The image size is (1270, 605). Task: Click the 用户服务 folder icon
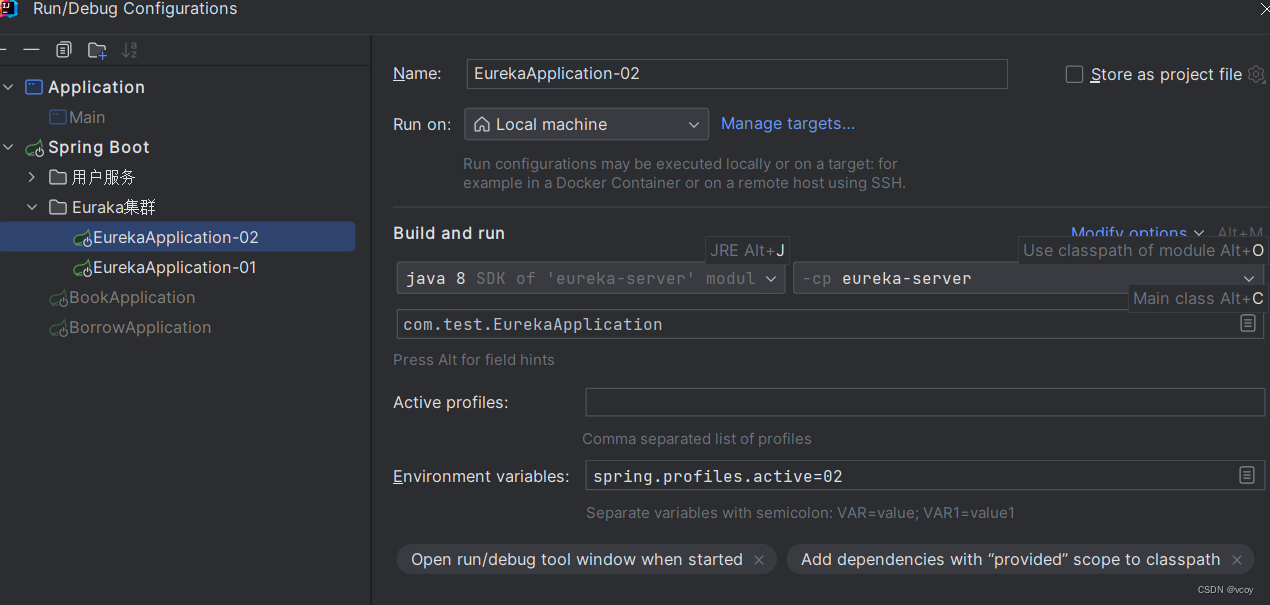point(58,177)
